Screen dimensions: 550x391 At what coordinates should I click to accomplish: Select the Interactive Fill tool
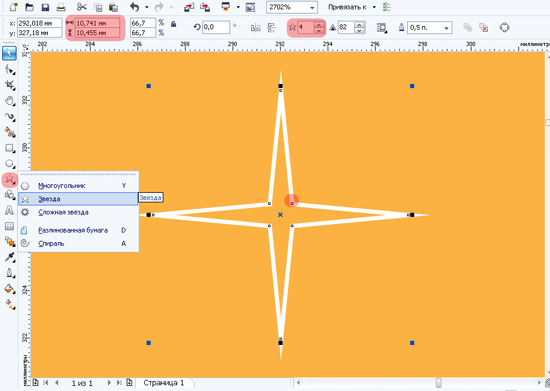click(9, 304)
